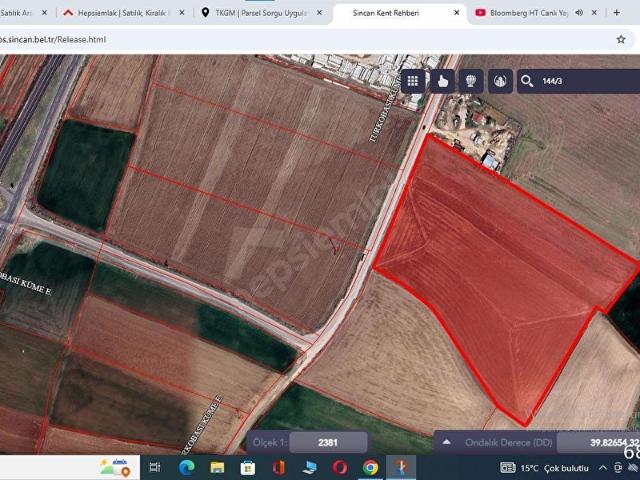Open File Explorer from the taskbar
Viewport: 640px width, 480px height.
(217, 467)
